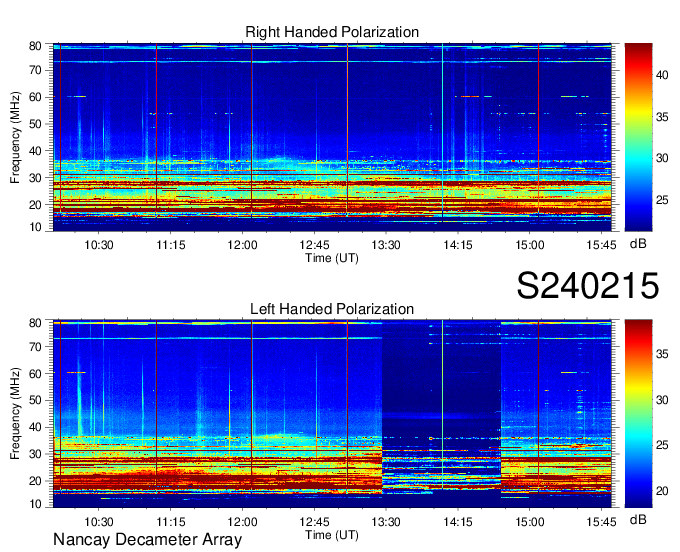Click the 14:15 tick label on lower plot
The image size is (680, 552).
[x=458, y=522]
